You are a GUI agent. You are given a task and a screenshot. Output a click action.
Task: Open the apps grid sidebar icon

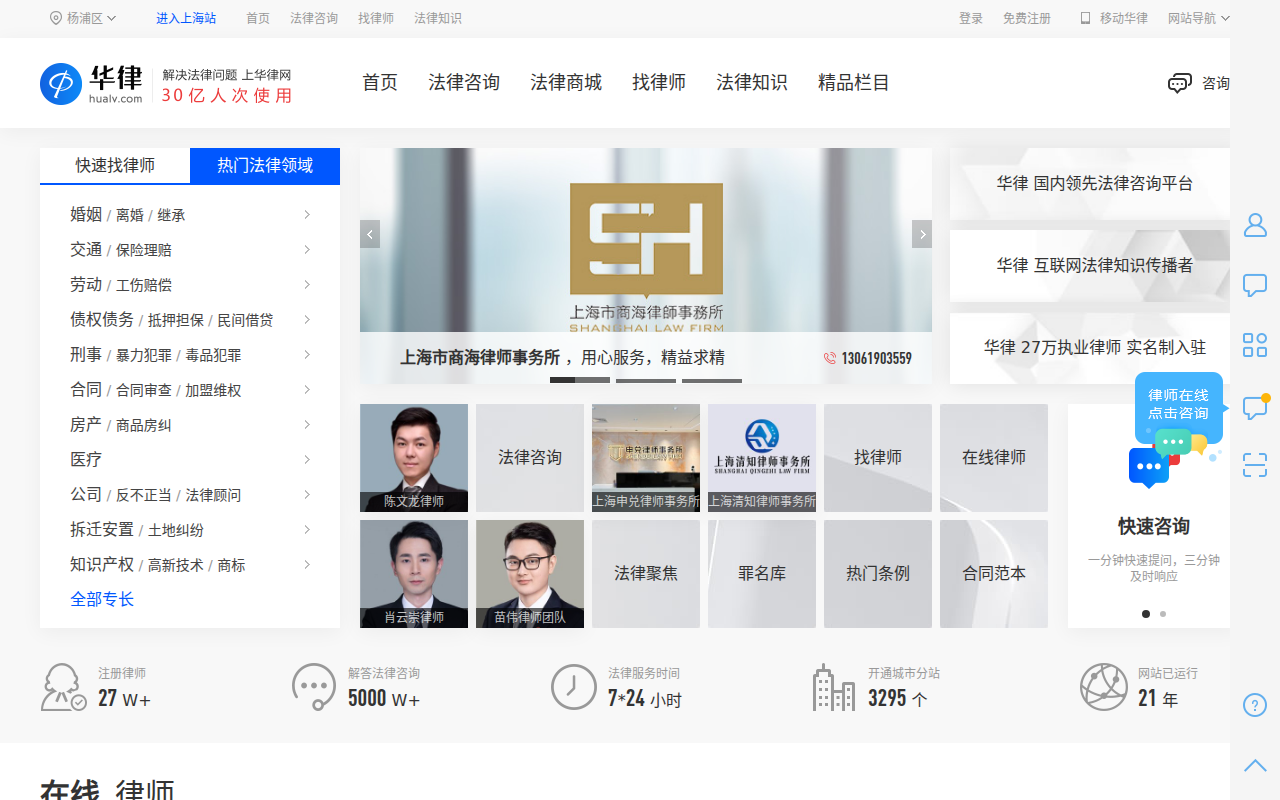pos(1255,345)
